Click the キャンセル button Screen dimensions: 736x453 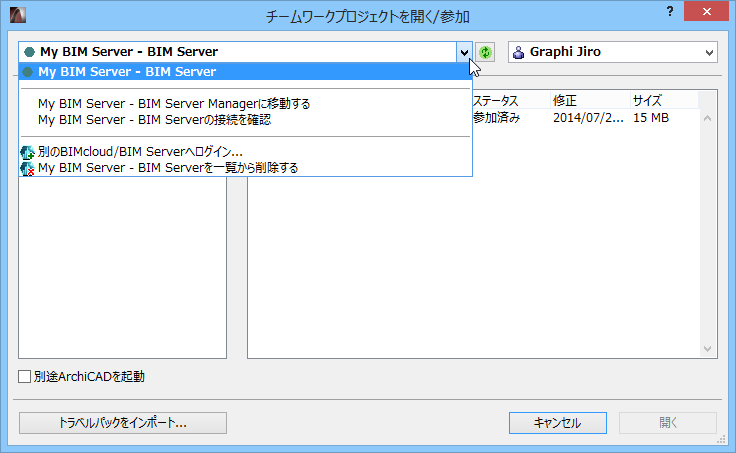558,423
